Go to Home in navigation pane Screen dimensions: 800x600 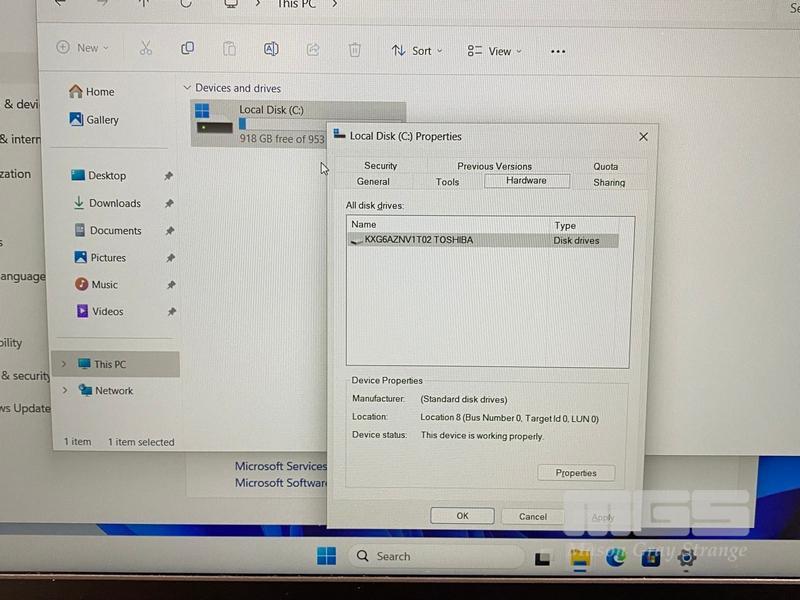(x=92, y=91)
